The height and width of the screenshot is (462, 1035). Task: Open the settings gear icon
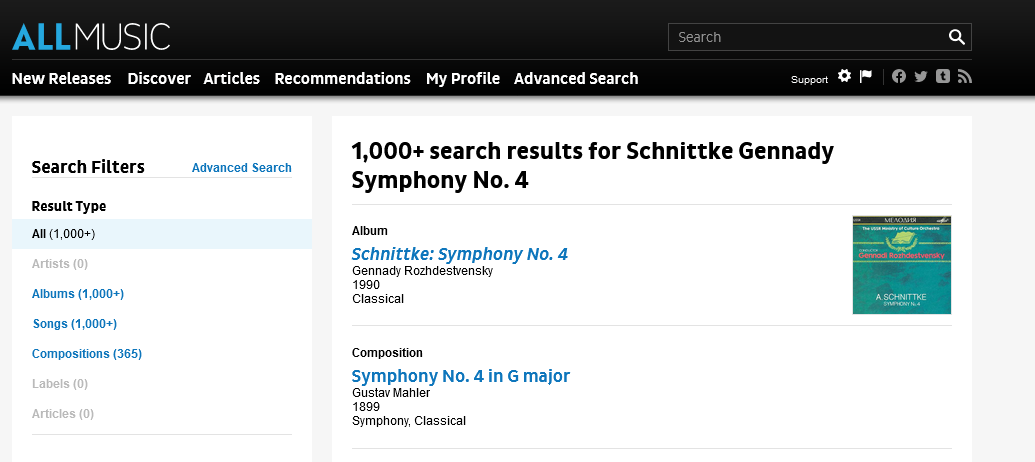pos(845,77)
